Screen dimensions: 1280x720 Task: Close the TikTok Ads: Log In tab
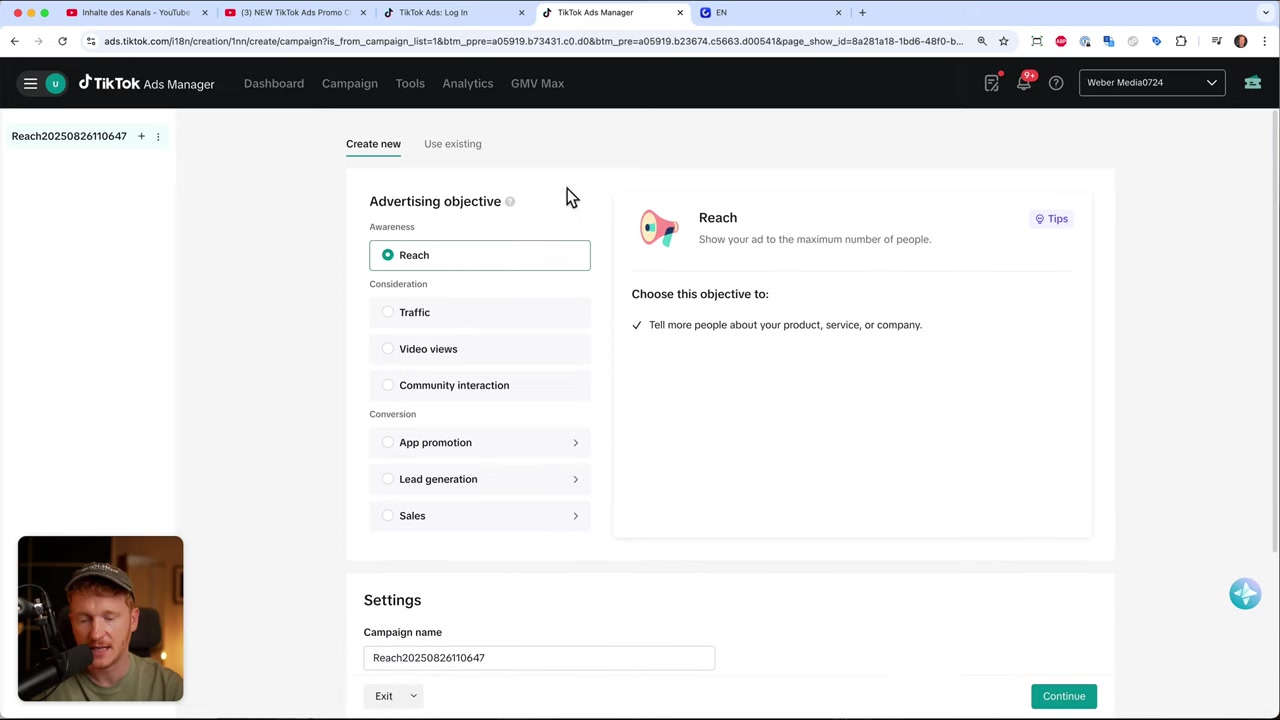tap(522, 13)
